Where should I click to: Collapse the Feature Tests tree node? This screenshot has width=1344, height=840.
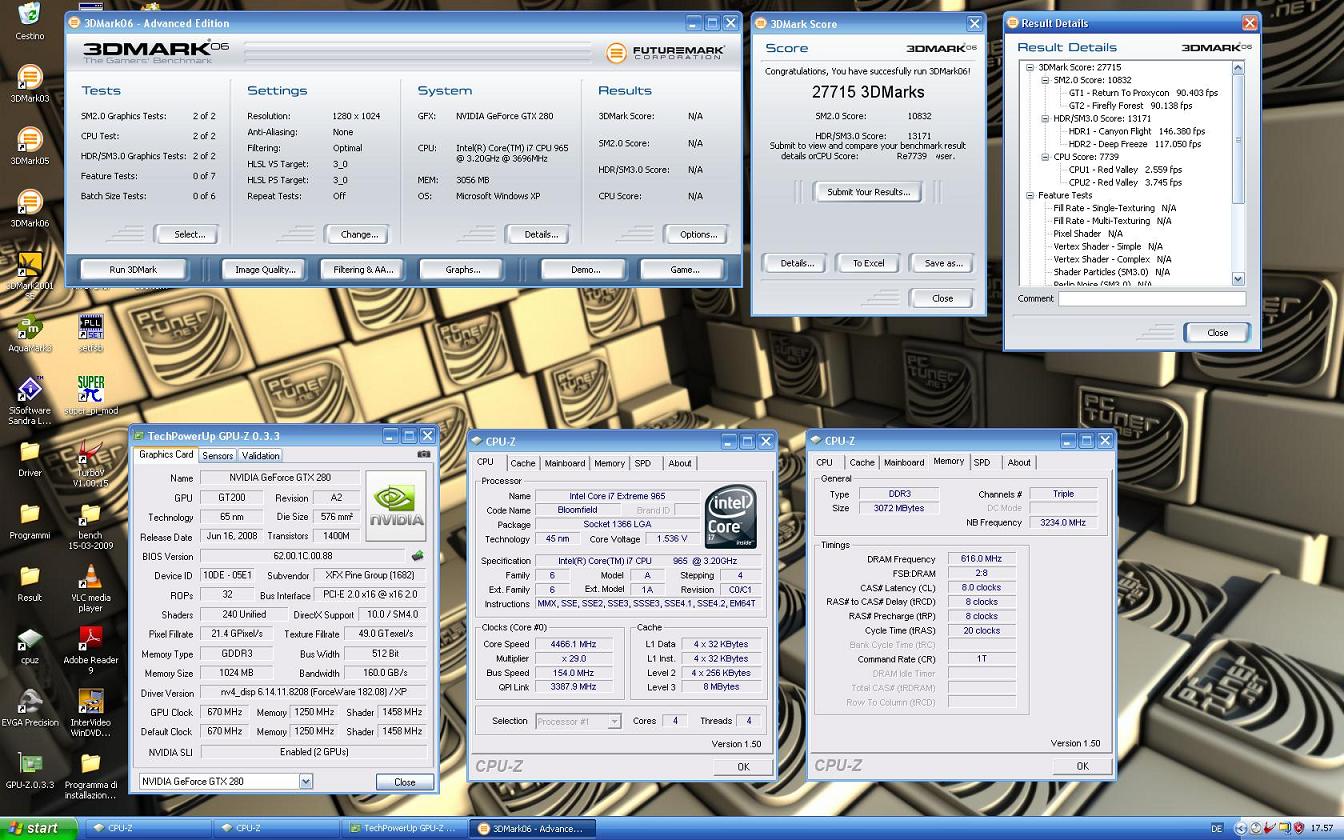coord(1030,195)
